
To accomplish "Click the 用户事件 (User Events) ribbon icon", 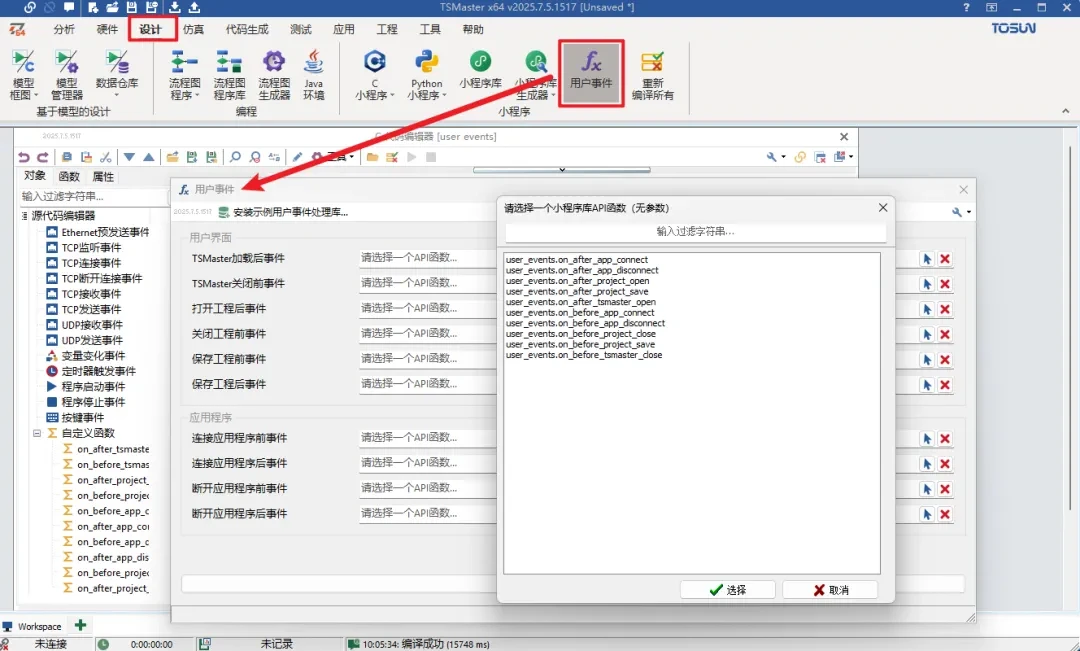I will (591, 72).
